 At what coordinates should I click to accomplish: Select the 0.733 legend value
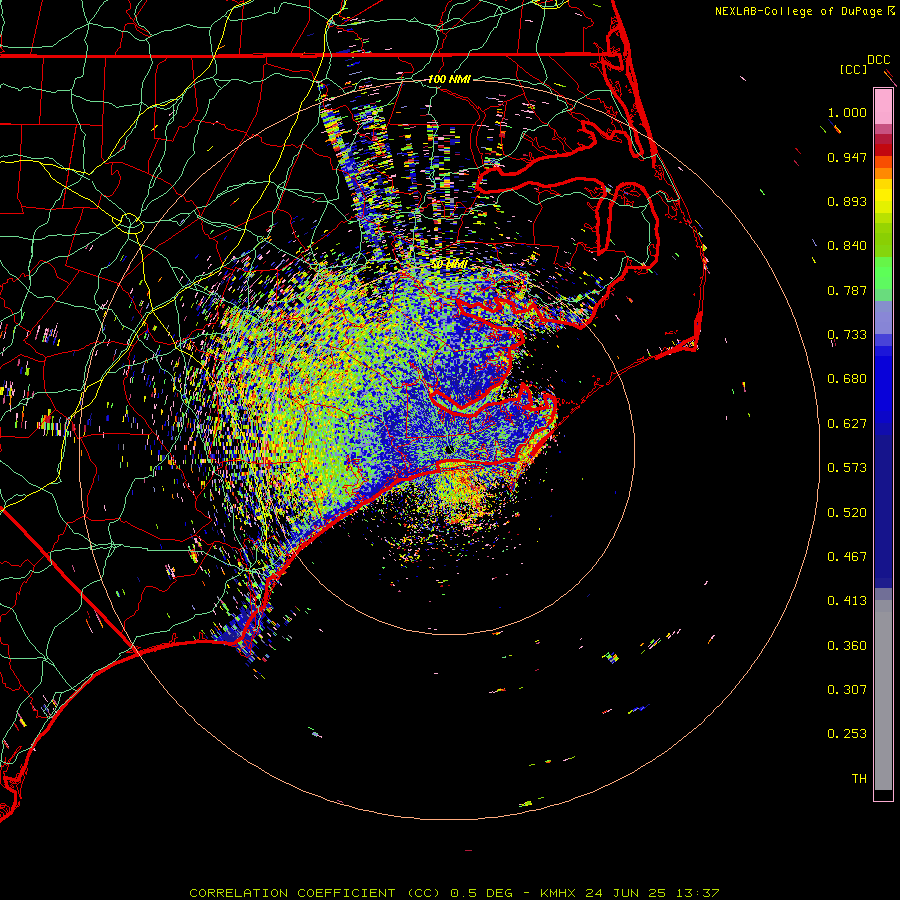[847, 335]
